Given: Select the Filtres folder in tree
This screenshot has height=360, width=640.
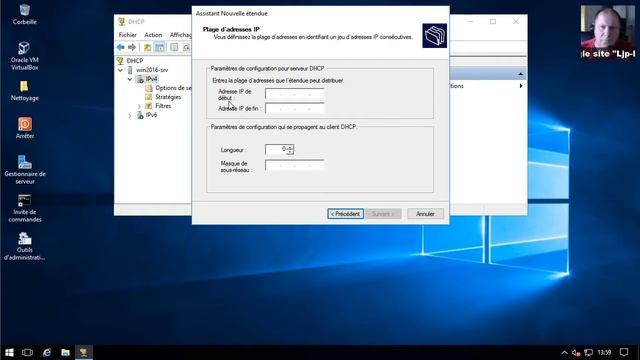Looking at the screenshot, I should pyautogui.click(x=163, y=106).
